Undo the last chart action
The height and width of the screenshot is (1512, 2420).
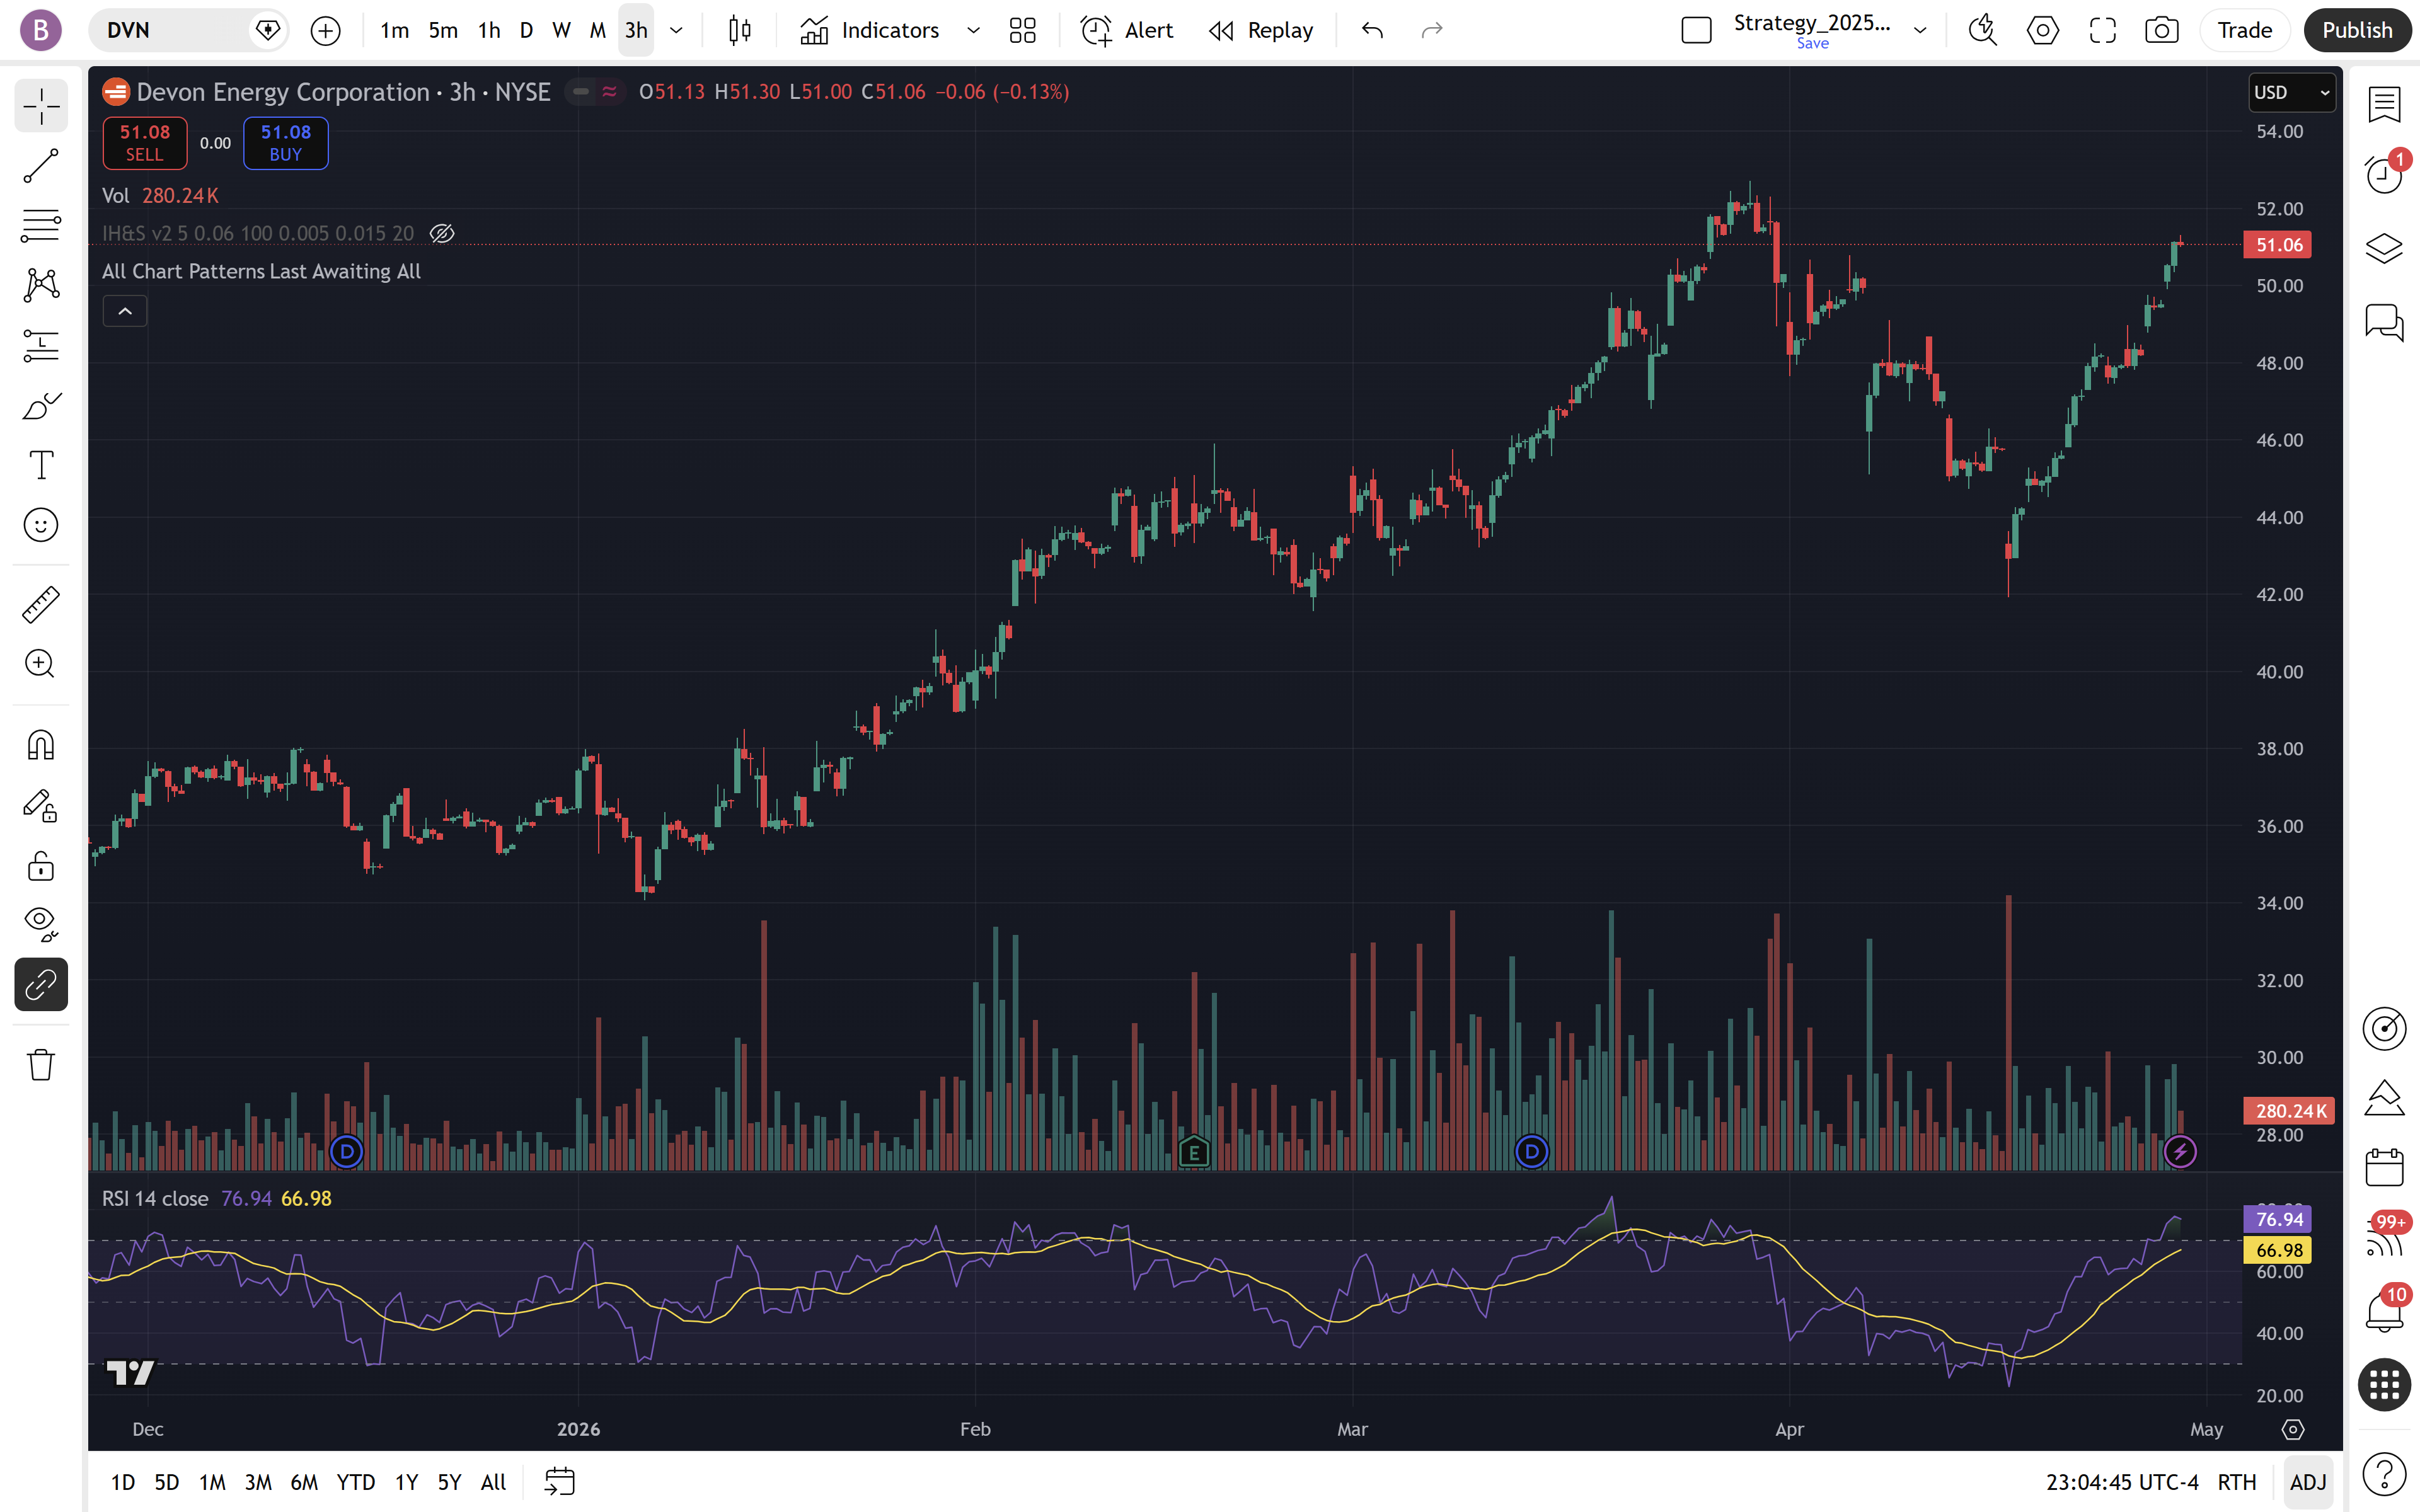tap(1373, 31)
